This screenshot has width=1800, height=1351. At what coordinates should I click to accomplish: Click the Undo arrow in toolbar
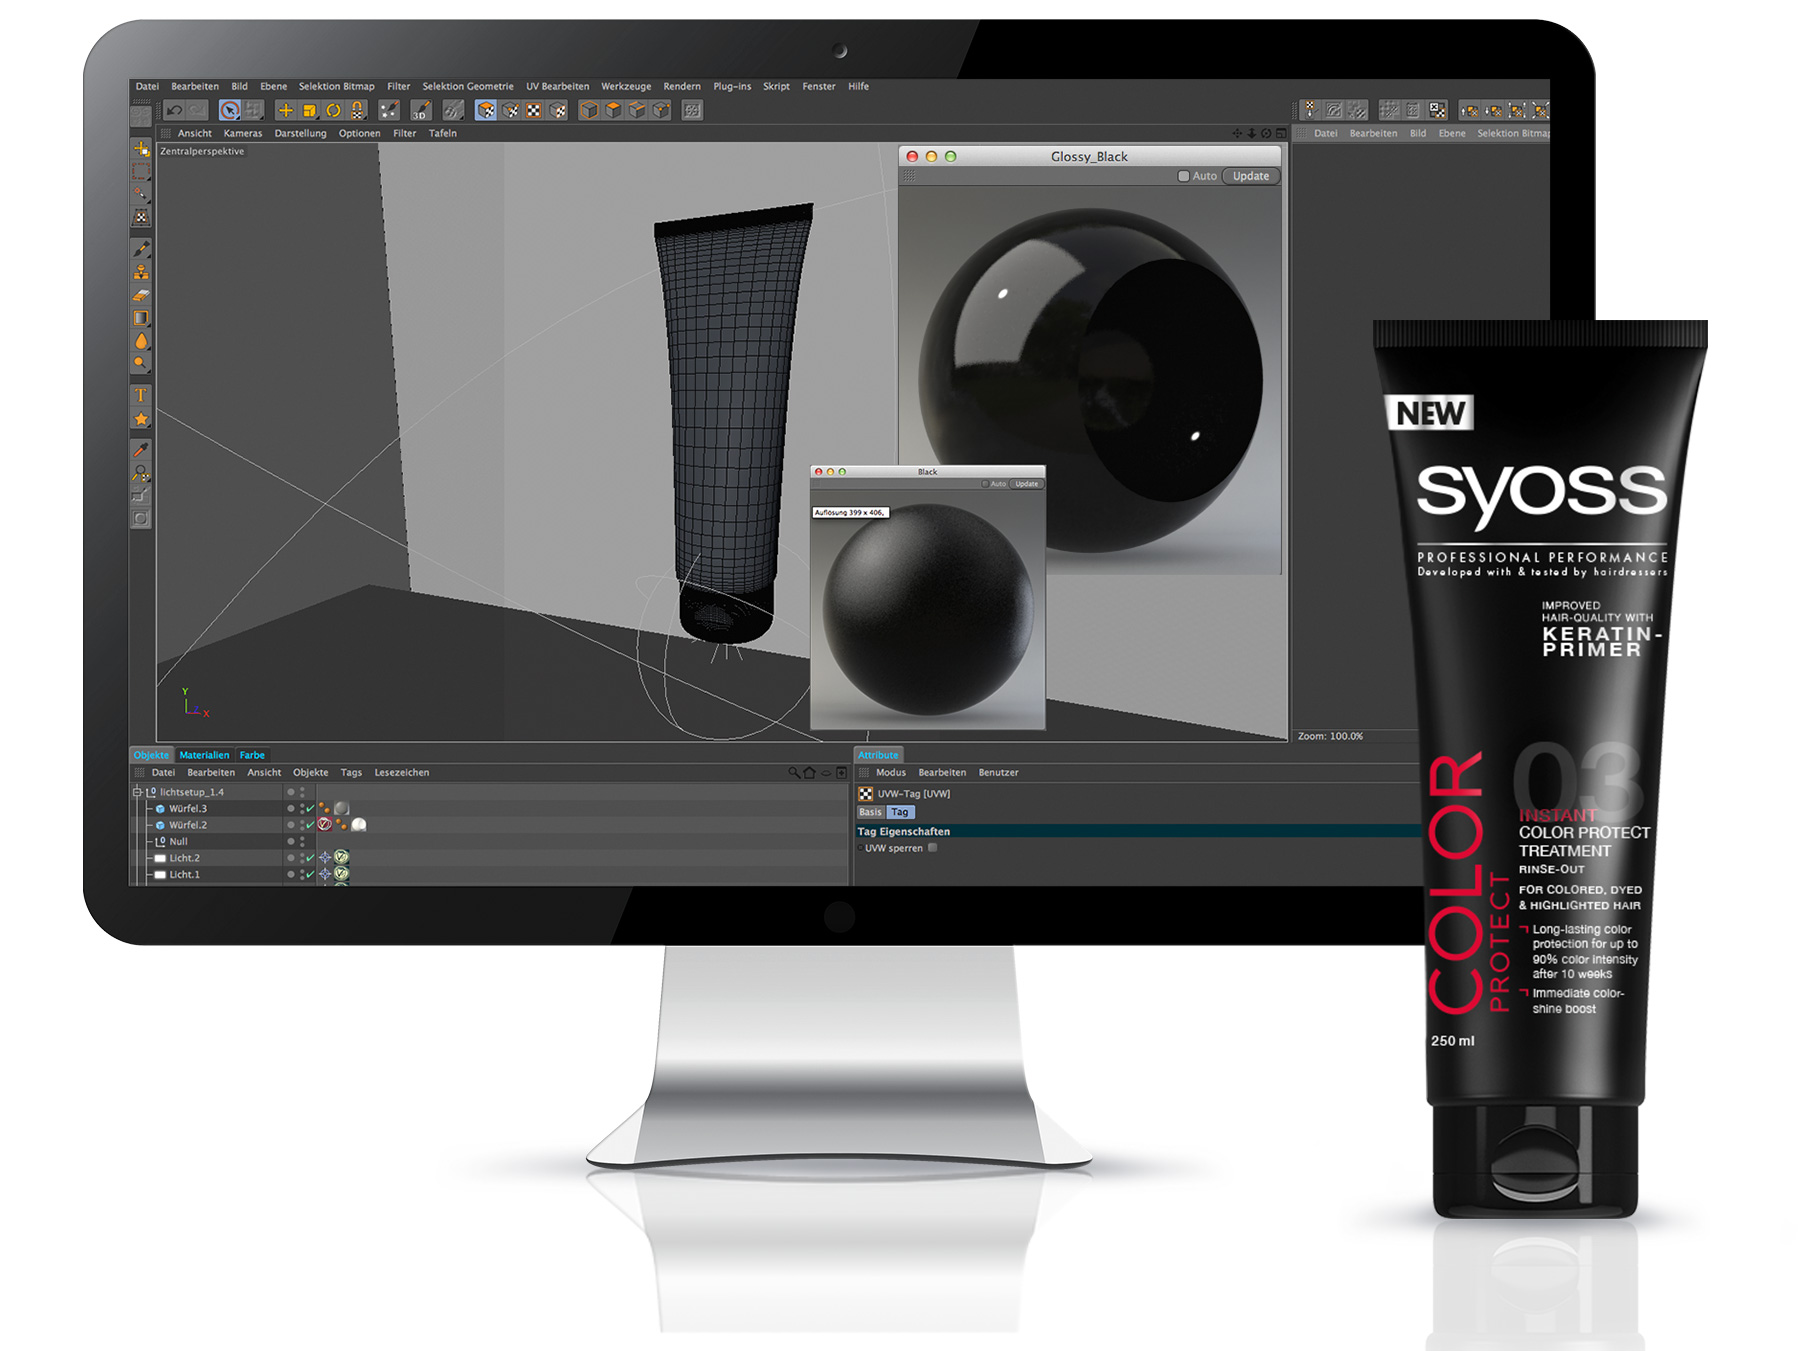(175, 110)
